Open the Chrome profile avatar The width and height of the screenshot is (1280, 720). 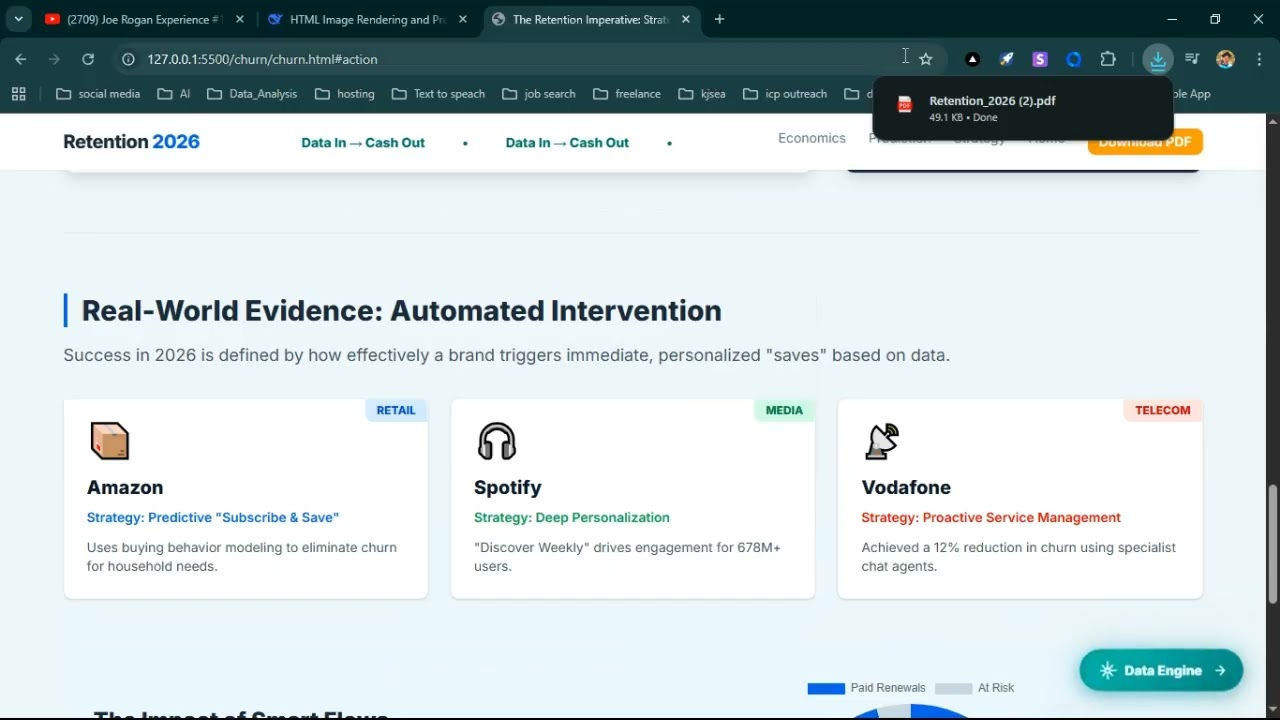1226,59
